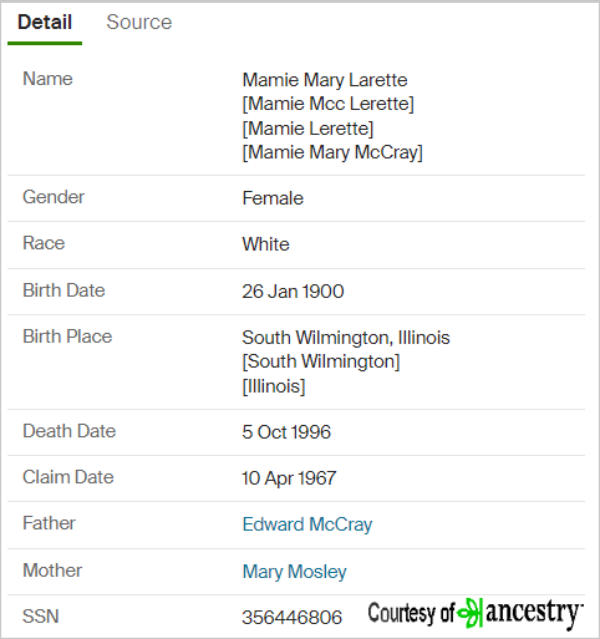600x639 pixels.
Task: Select the Detail tab
Action: pos(45,22)
